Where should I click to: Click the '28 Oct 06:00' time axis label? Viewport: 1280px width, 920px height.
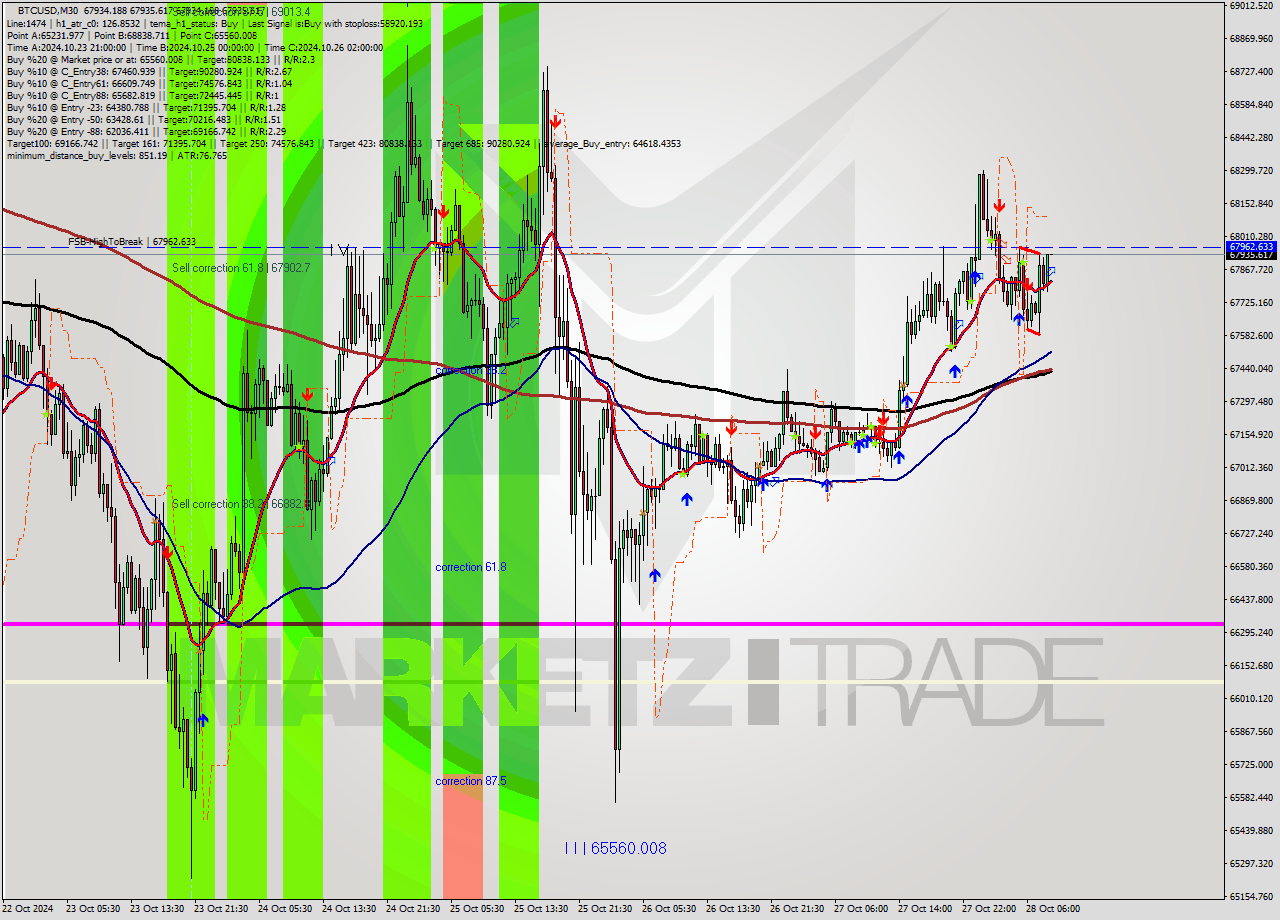(1052, 909)
